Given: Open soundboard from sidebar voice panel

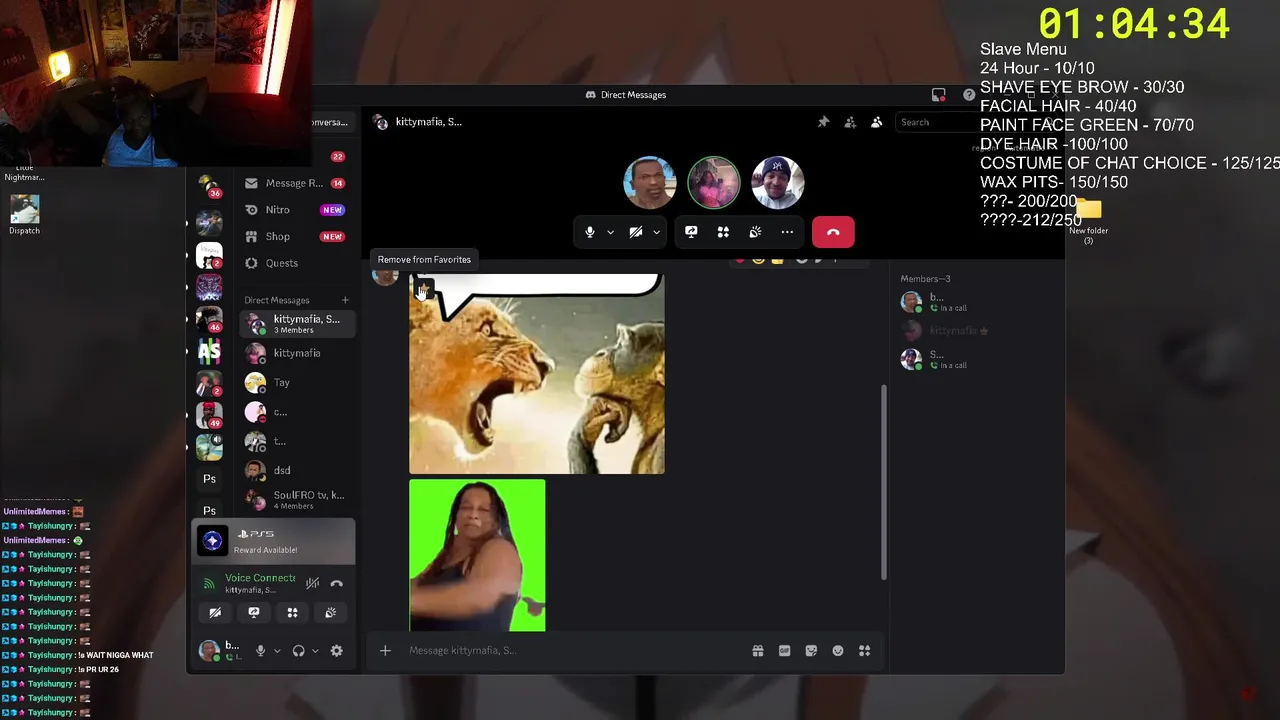Looking at the screenshot, I should pyautogui.click(x=331, y=613).
